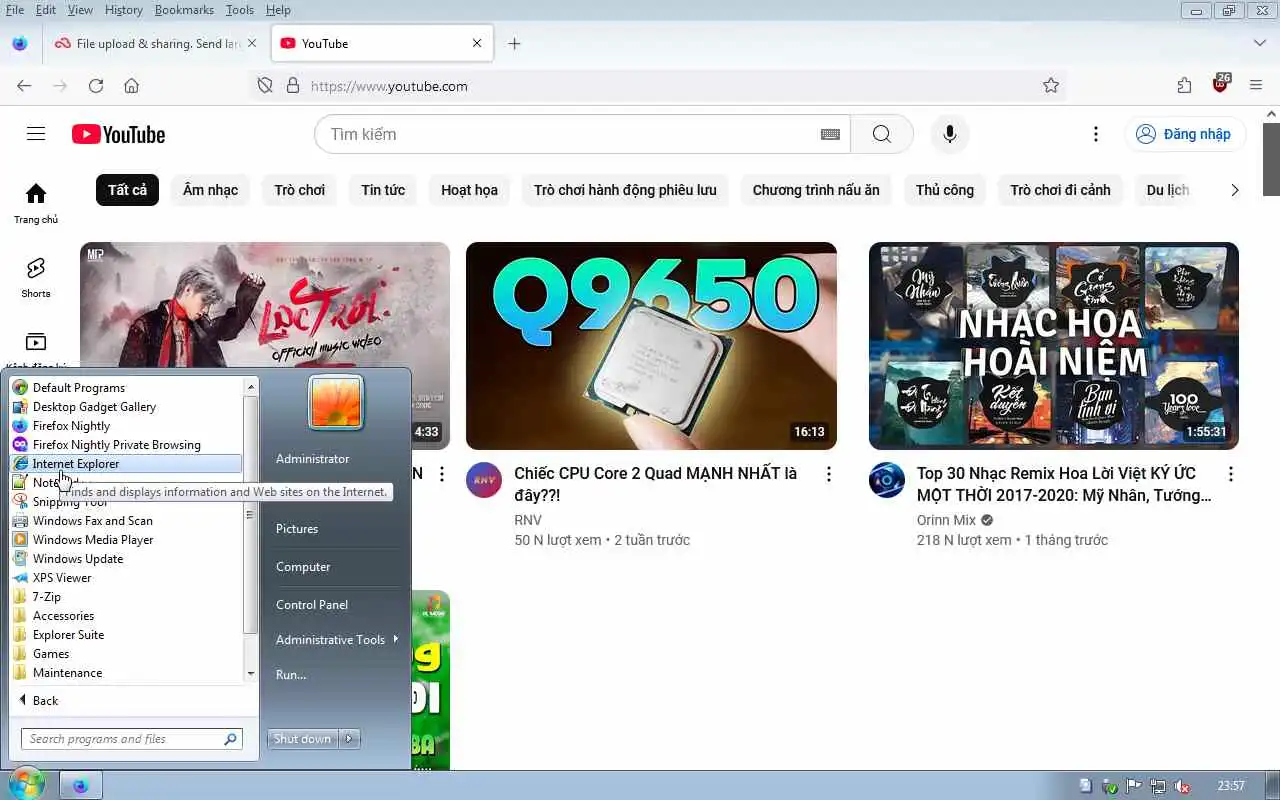Open the Firefox History menu
1280x800 pixels.
[123, 10]
